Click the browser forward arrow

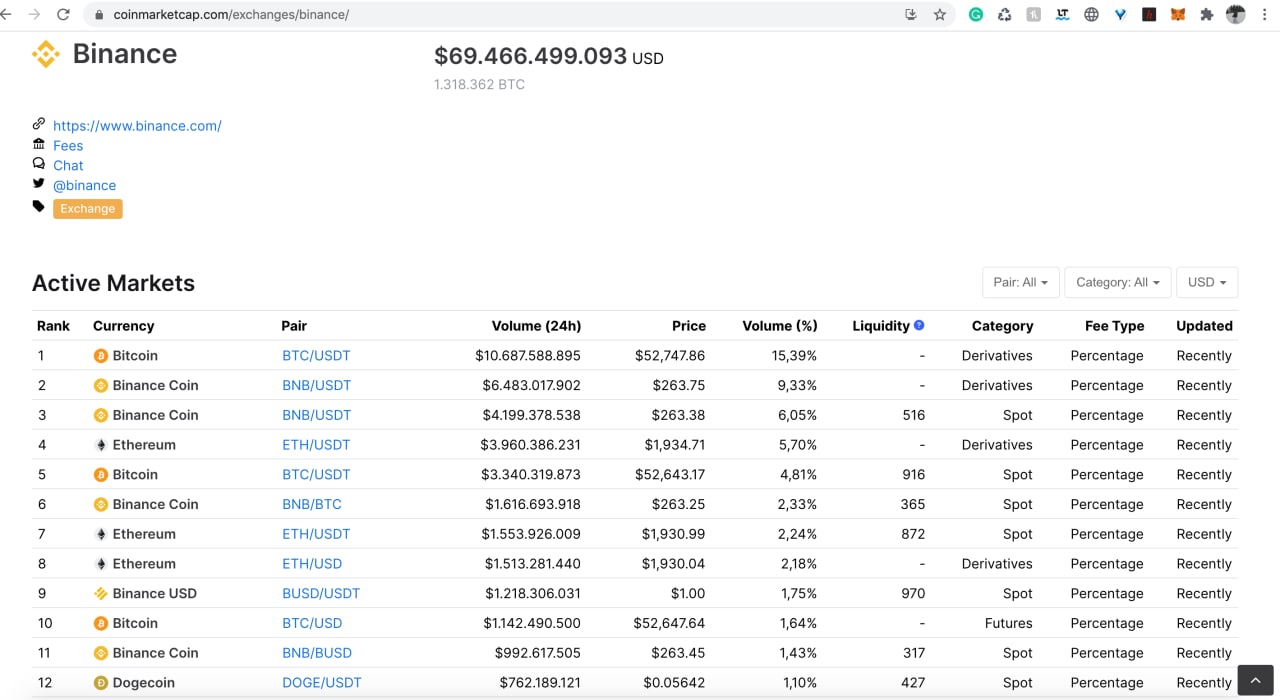coord(35,15)
